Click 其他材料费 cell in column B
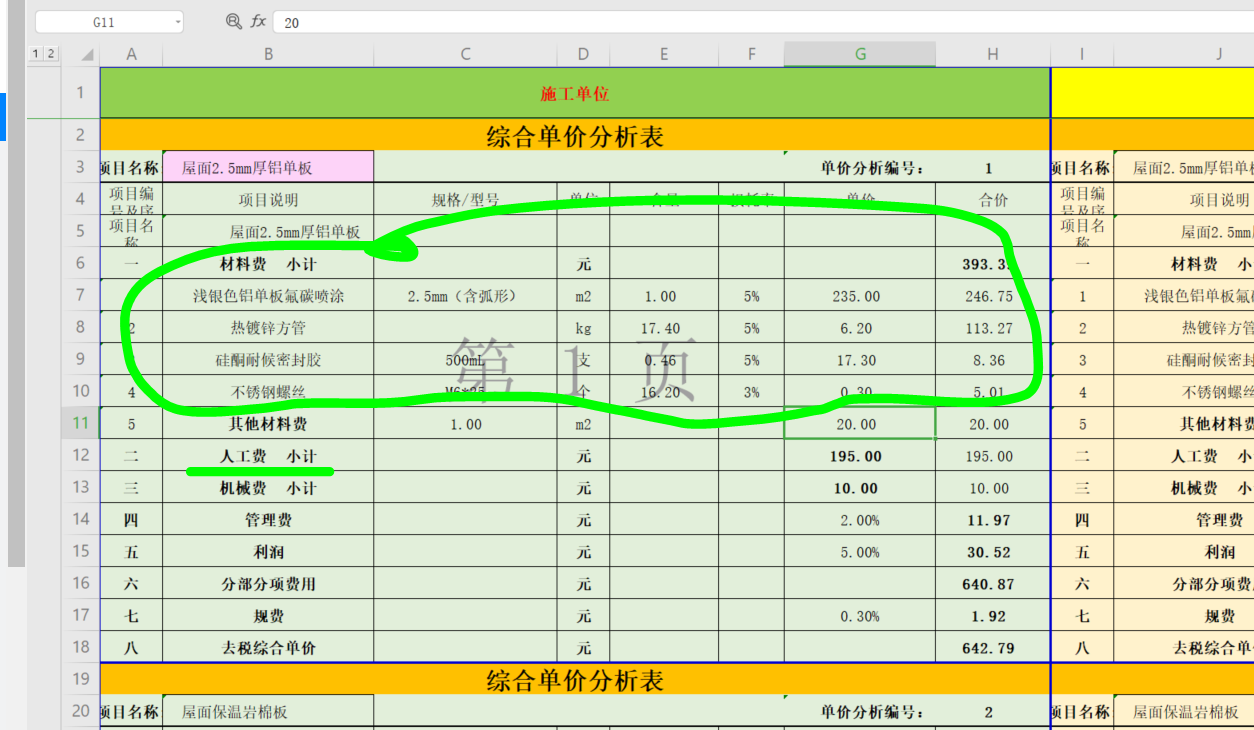The height and width of the screenshot is (730, 1254). pyautogui.click(x=268, y=424)
